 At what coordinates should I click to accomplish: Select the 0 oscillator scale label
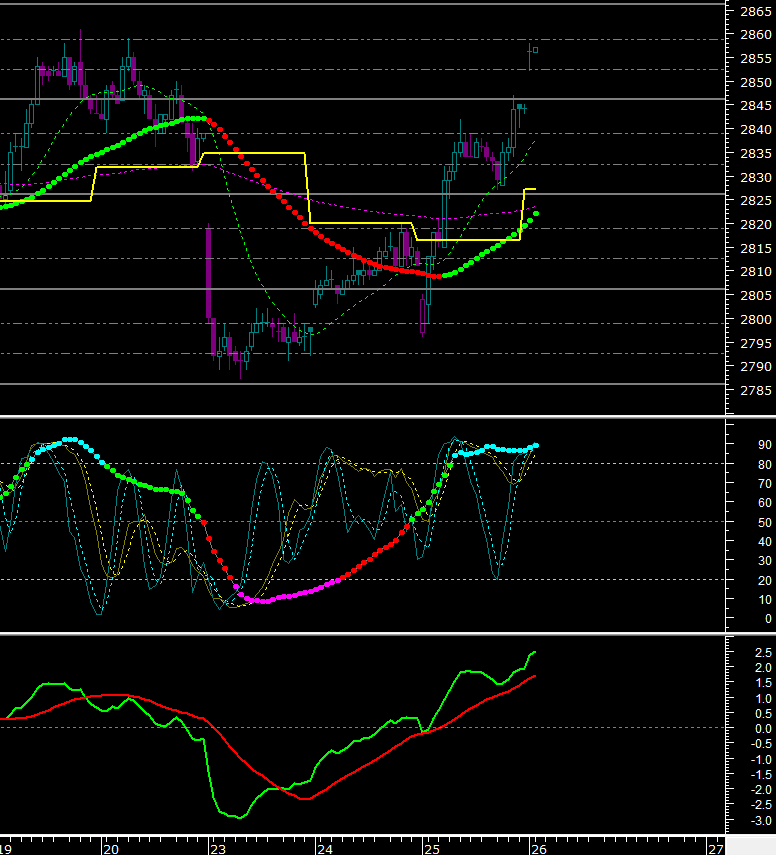point(768,619)
